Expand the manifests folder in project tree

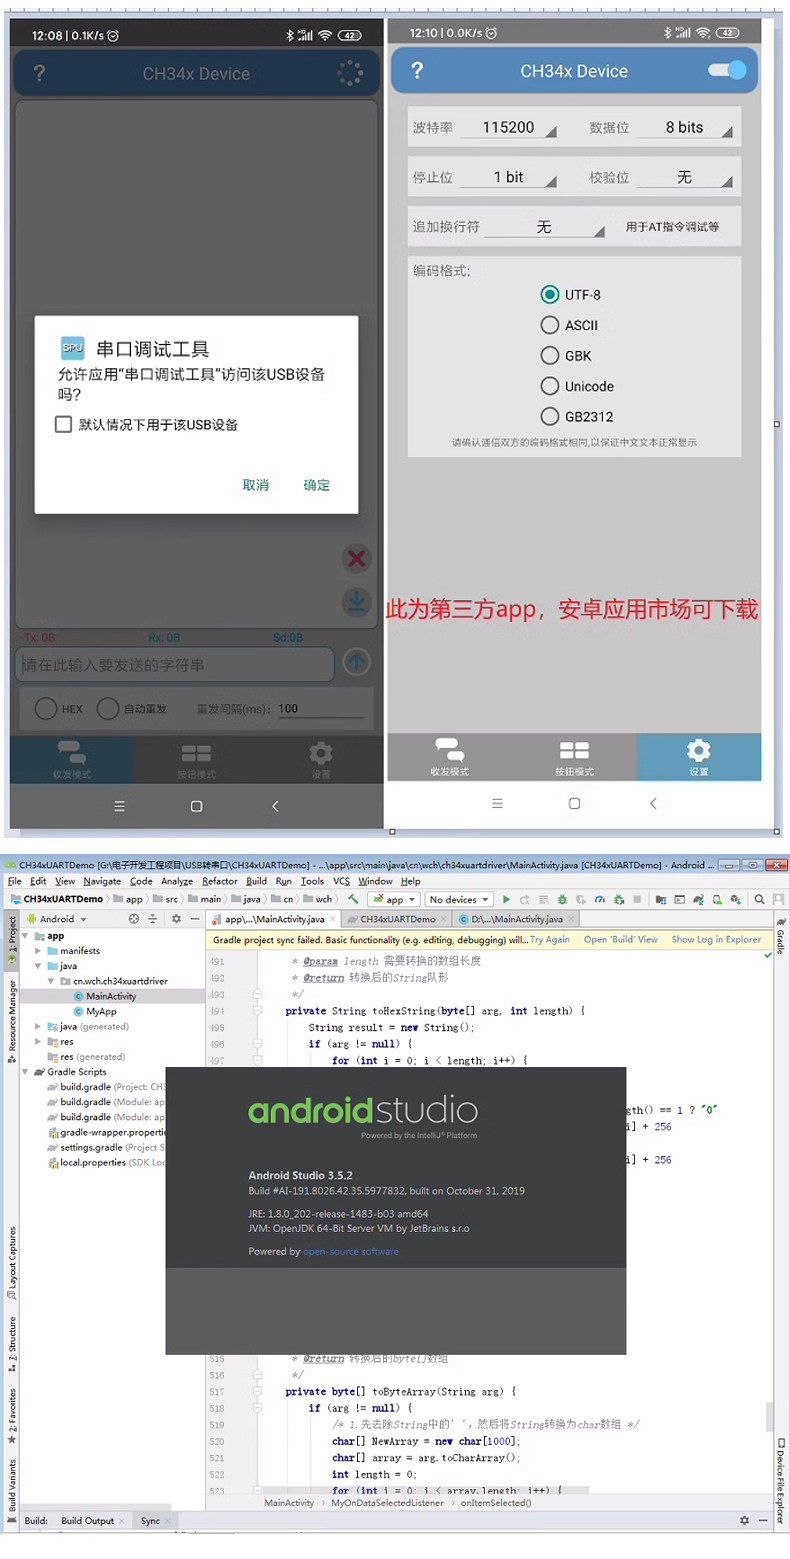(x=38, y=951)
